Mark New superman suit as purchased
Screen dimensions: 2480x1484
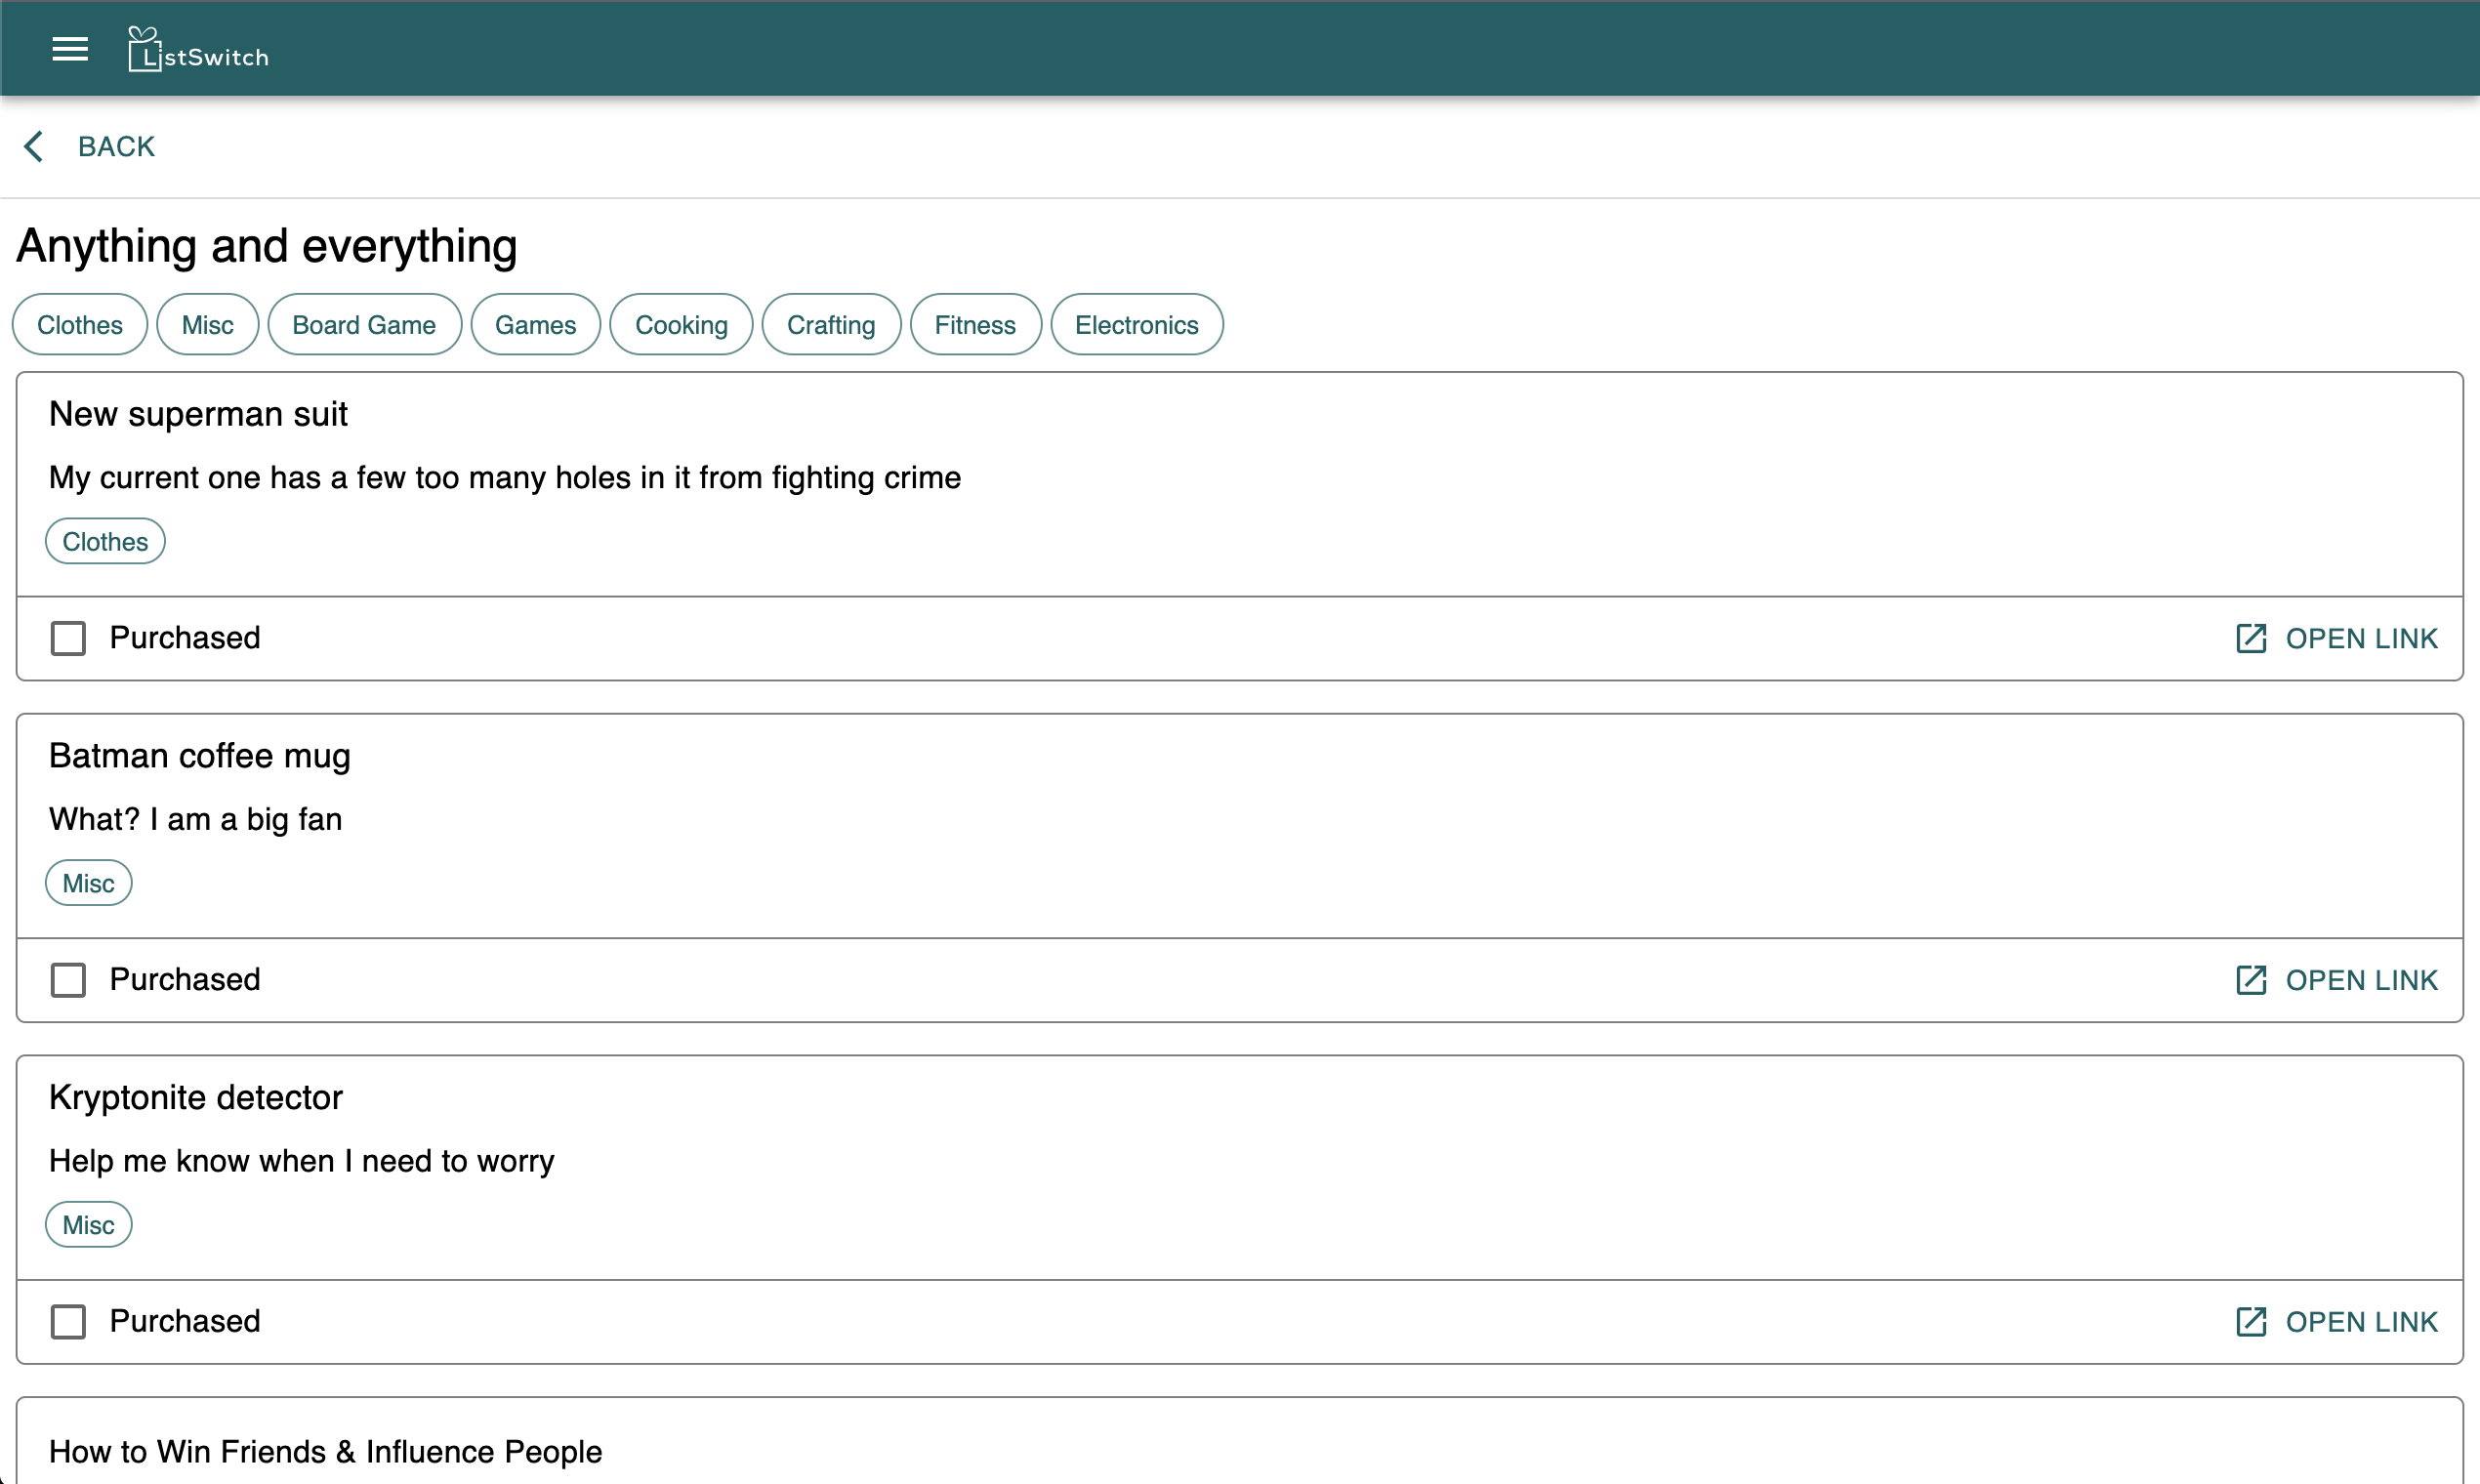tap(68, 638)
